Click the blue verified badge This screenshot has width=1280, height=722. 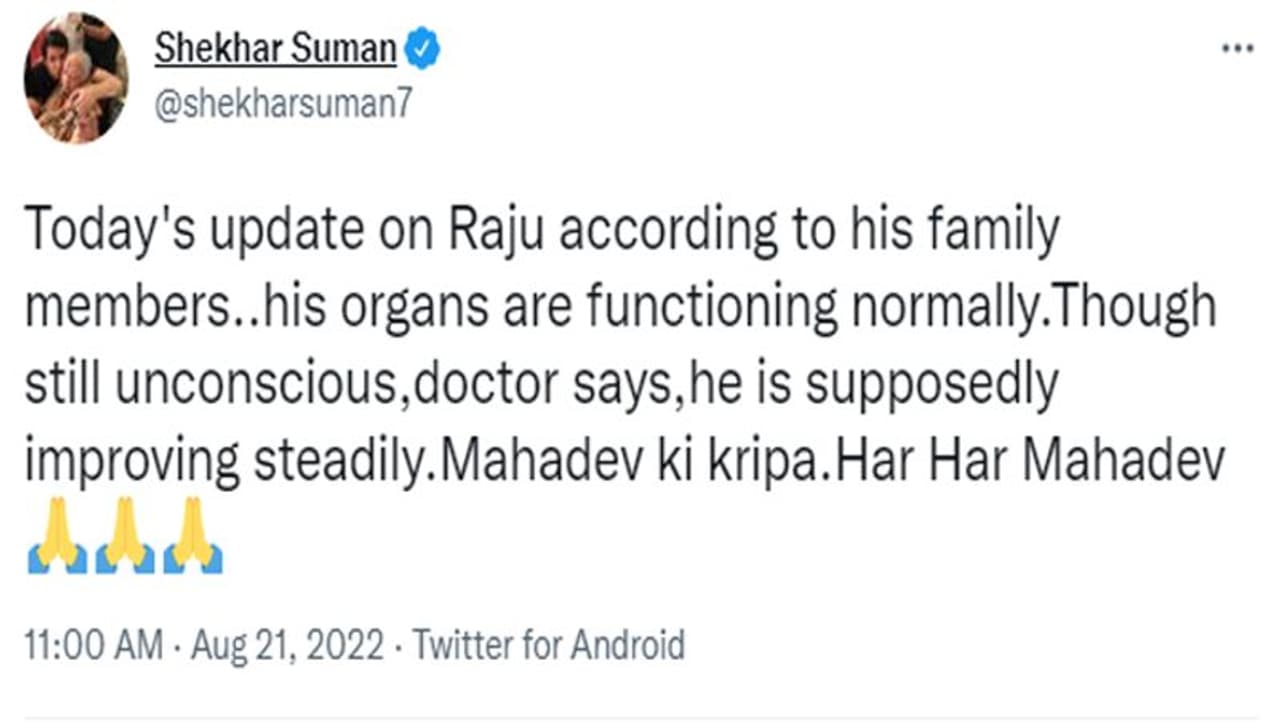coord(422,48)
